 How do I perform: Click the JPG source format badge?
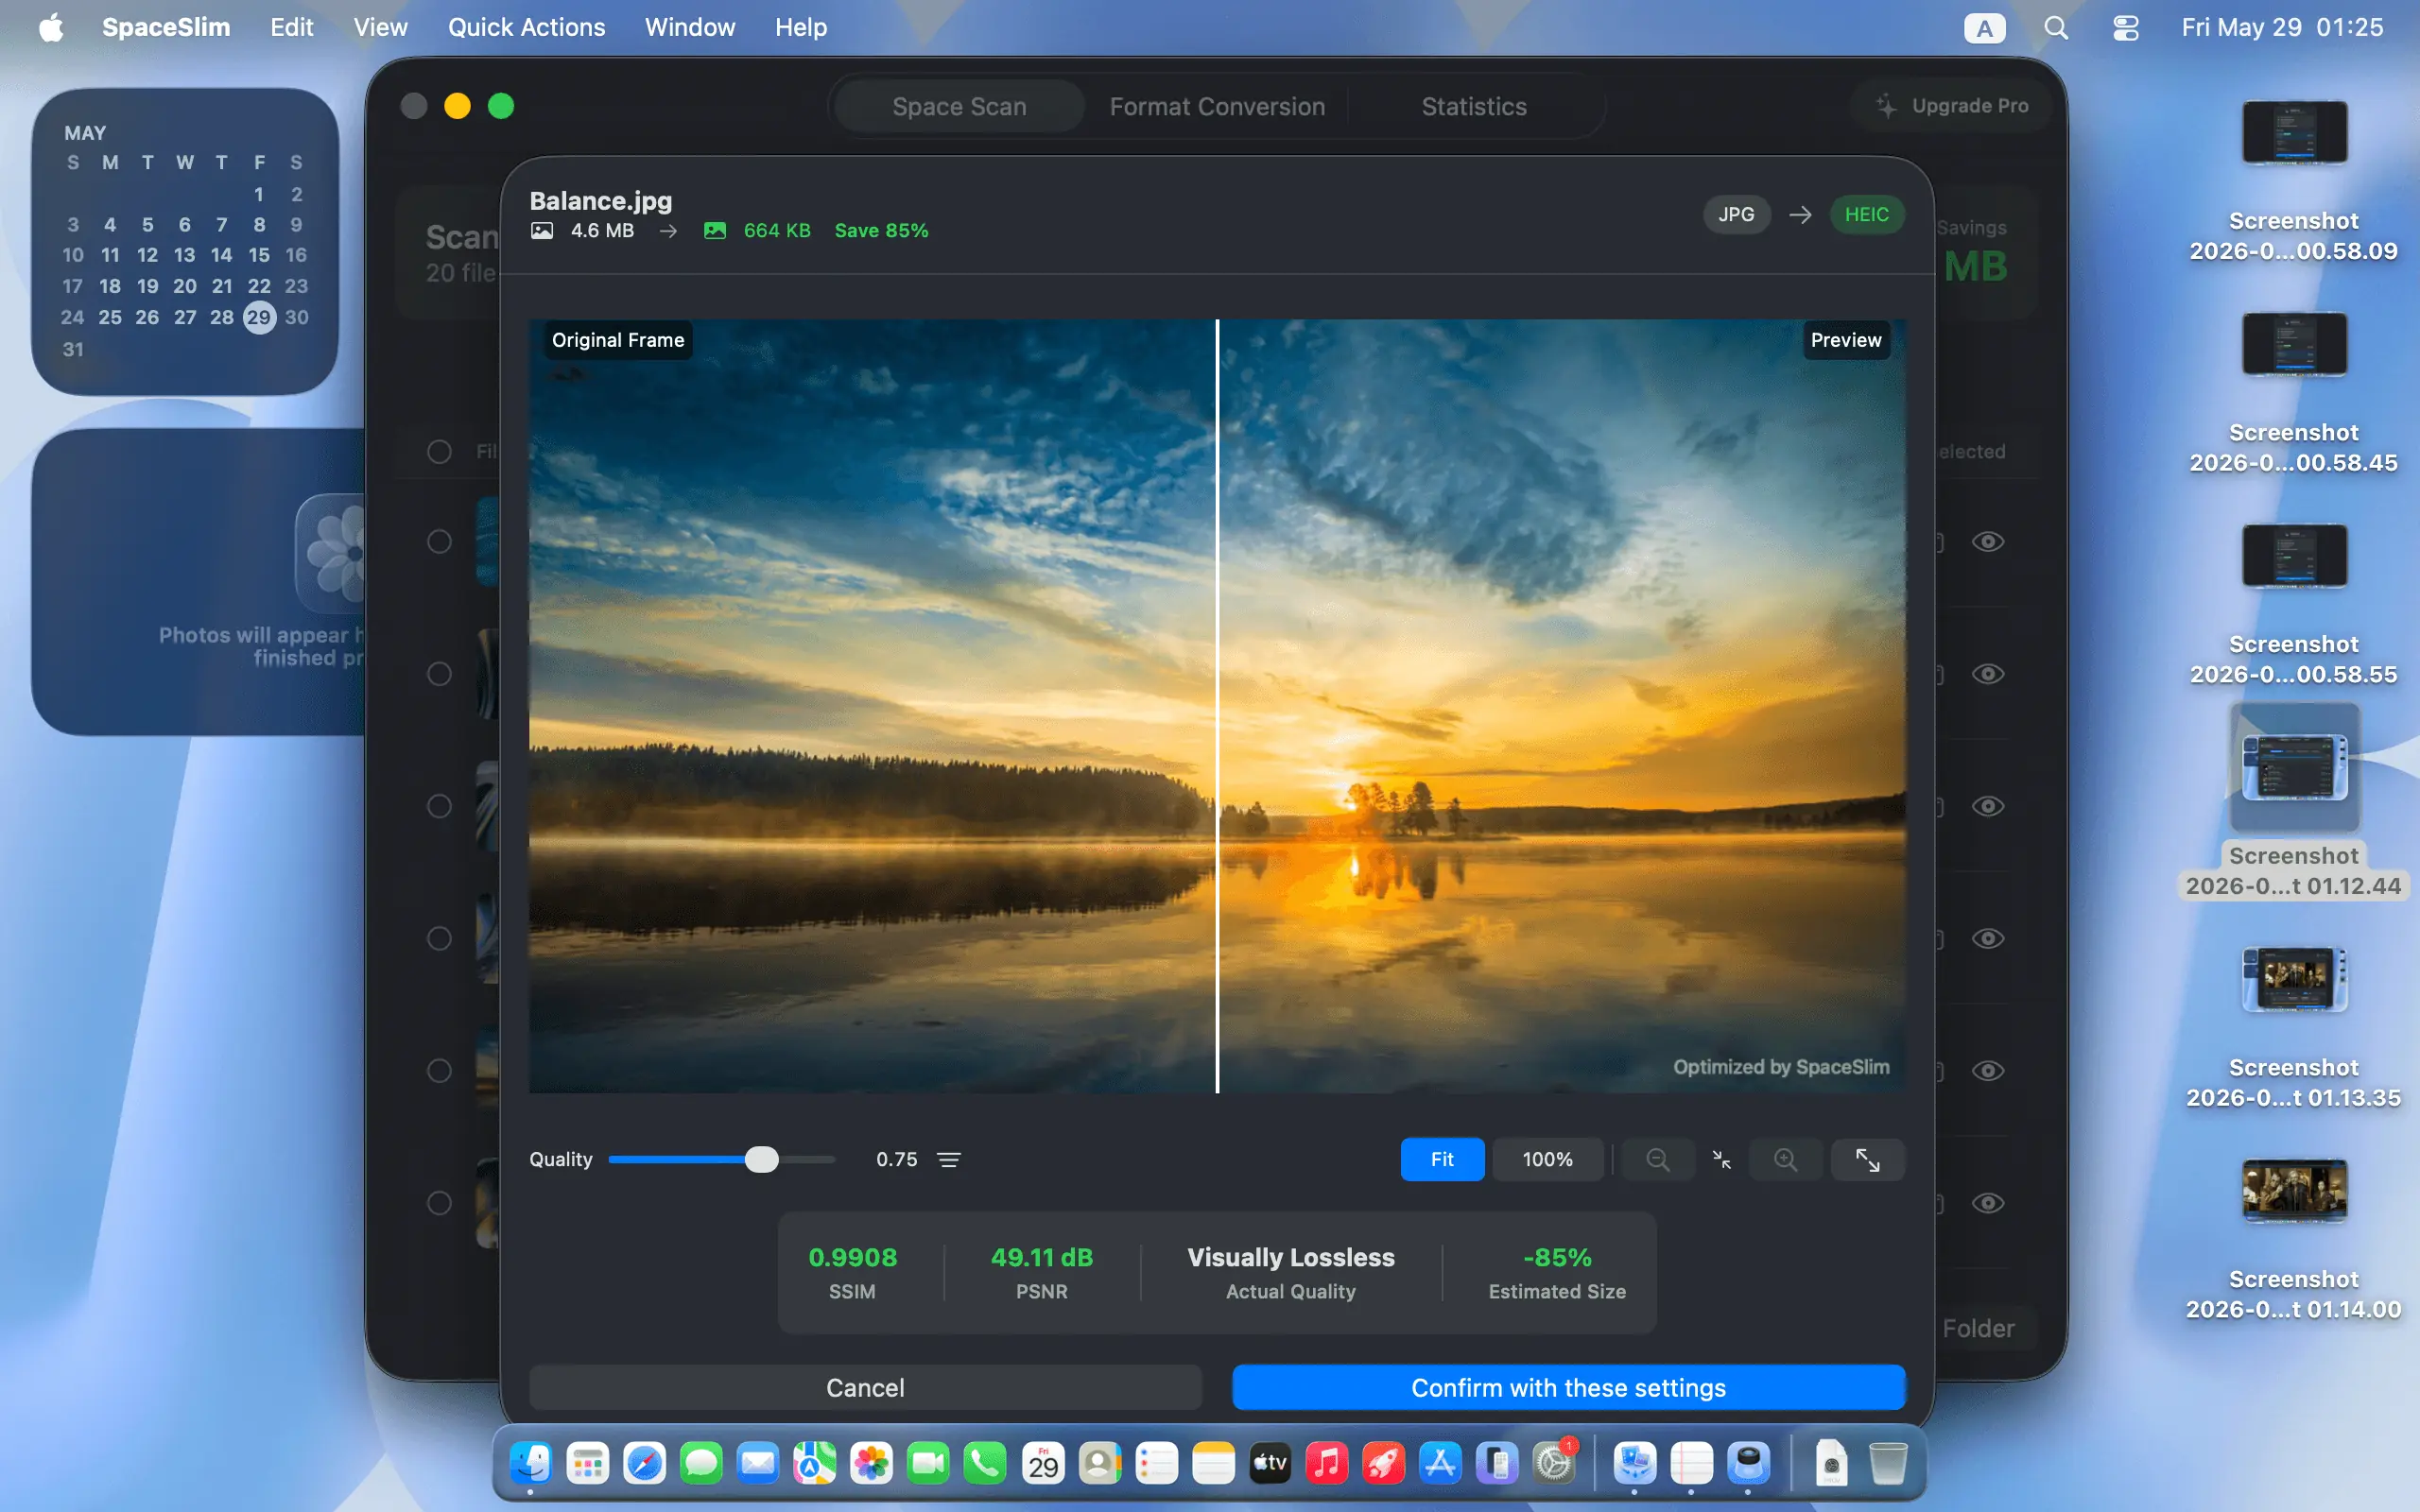(1736, 214)
